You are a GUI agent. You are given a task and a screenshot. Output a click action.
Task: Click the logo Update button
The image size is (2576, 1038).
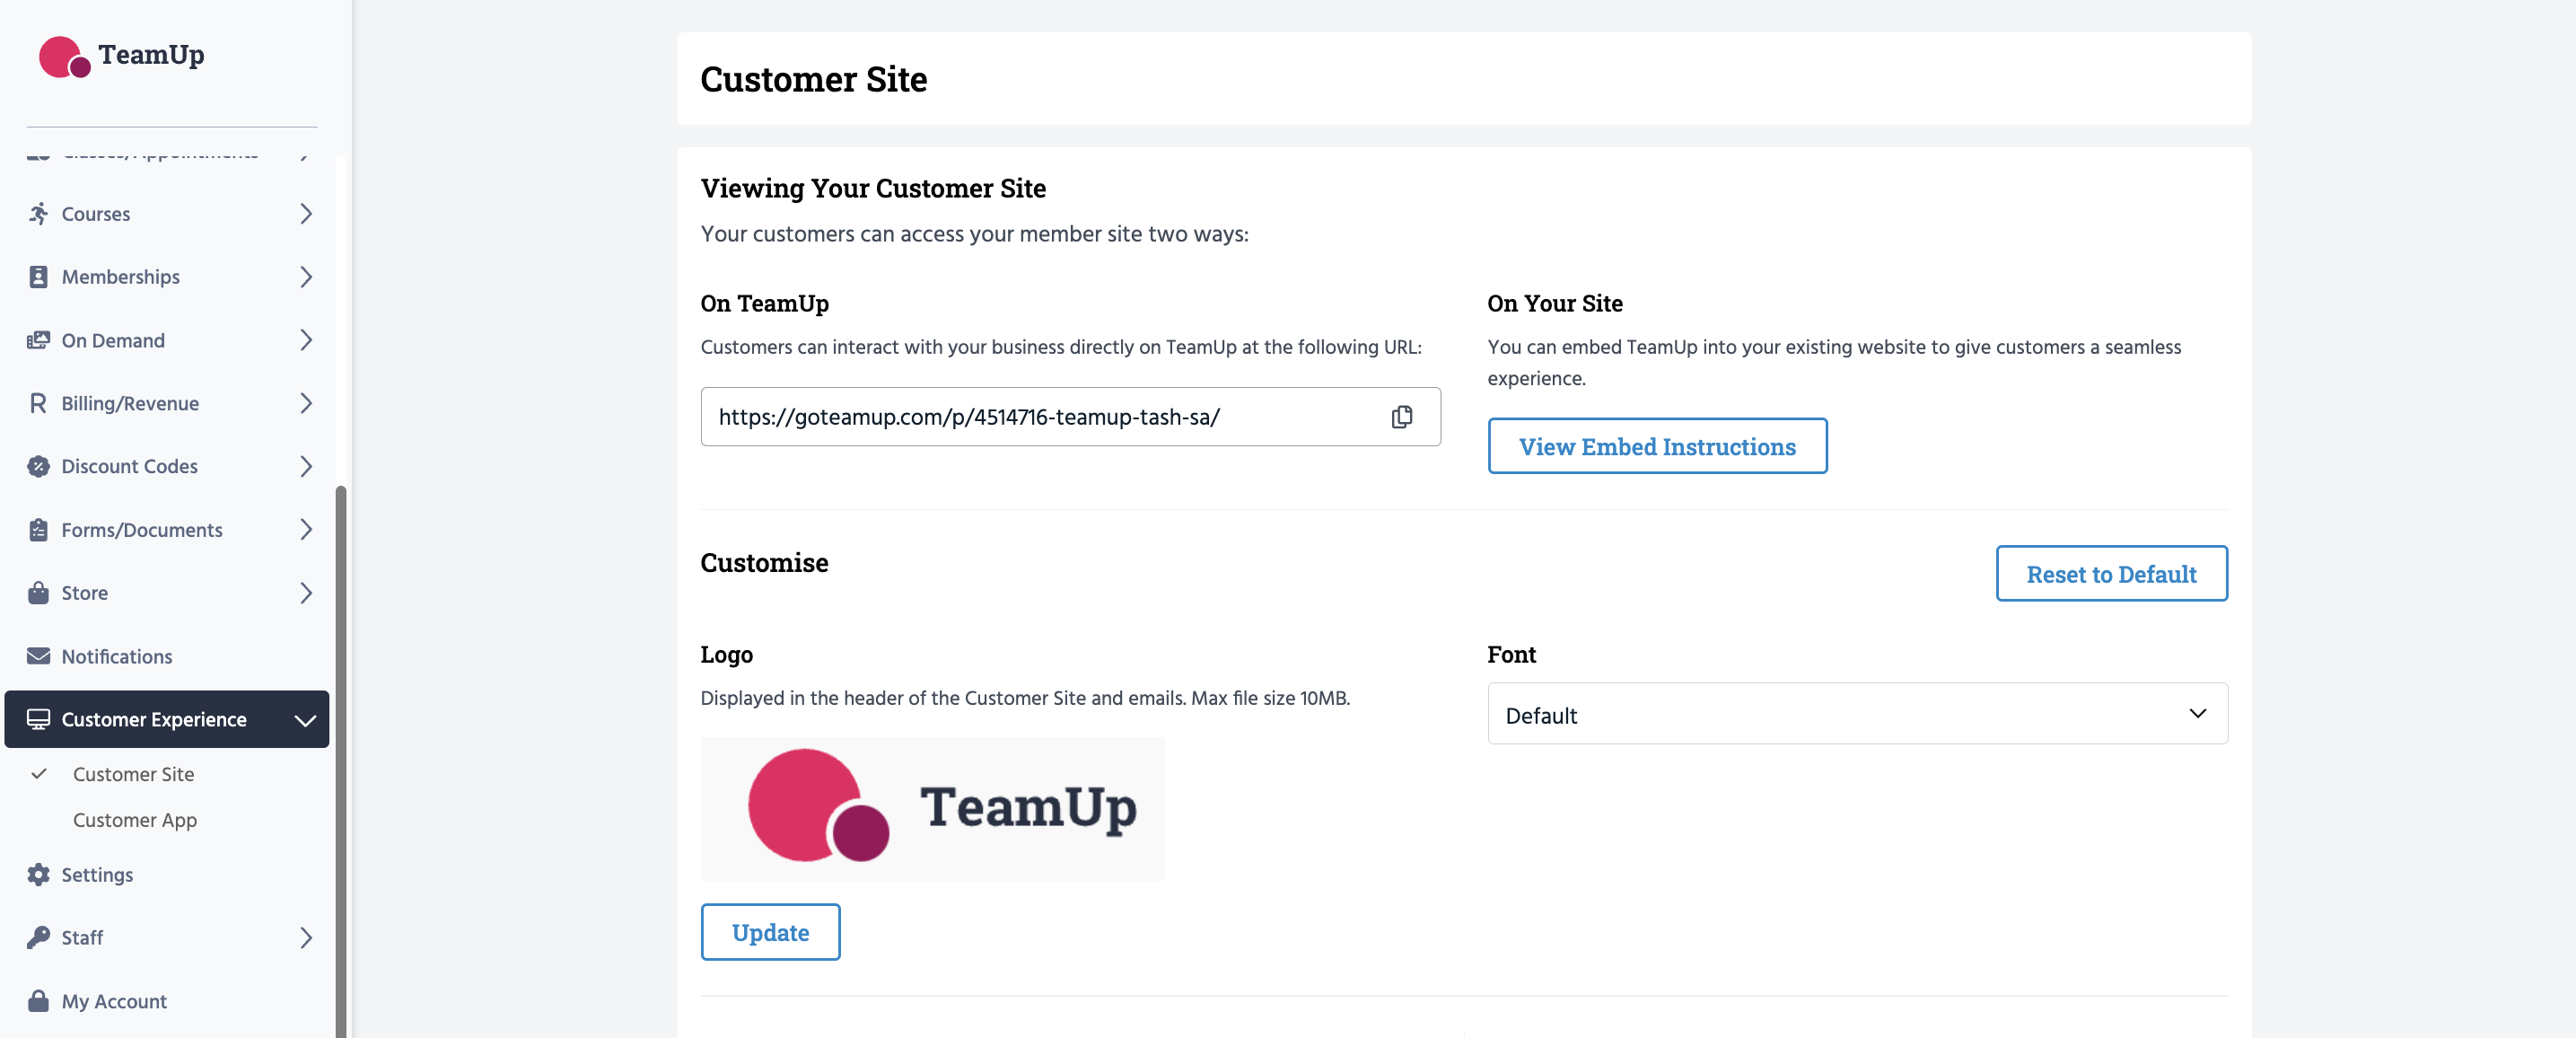tap(769, 932)
